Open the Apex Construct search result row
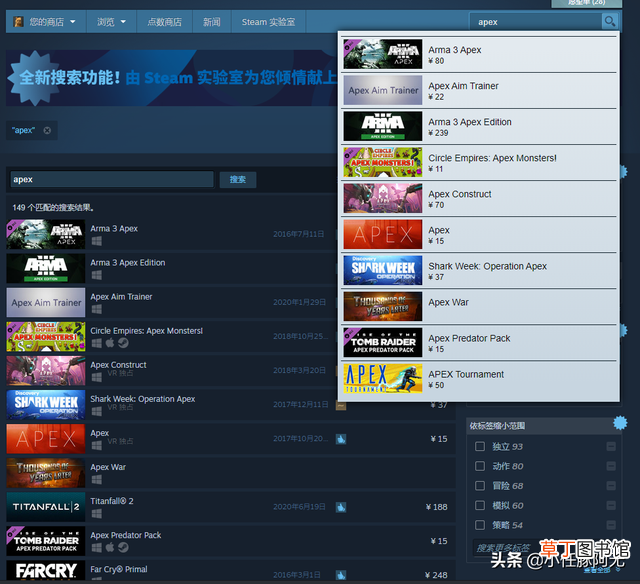640x584 pixels. click(x=171, y=371)
